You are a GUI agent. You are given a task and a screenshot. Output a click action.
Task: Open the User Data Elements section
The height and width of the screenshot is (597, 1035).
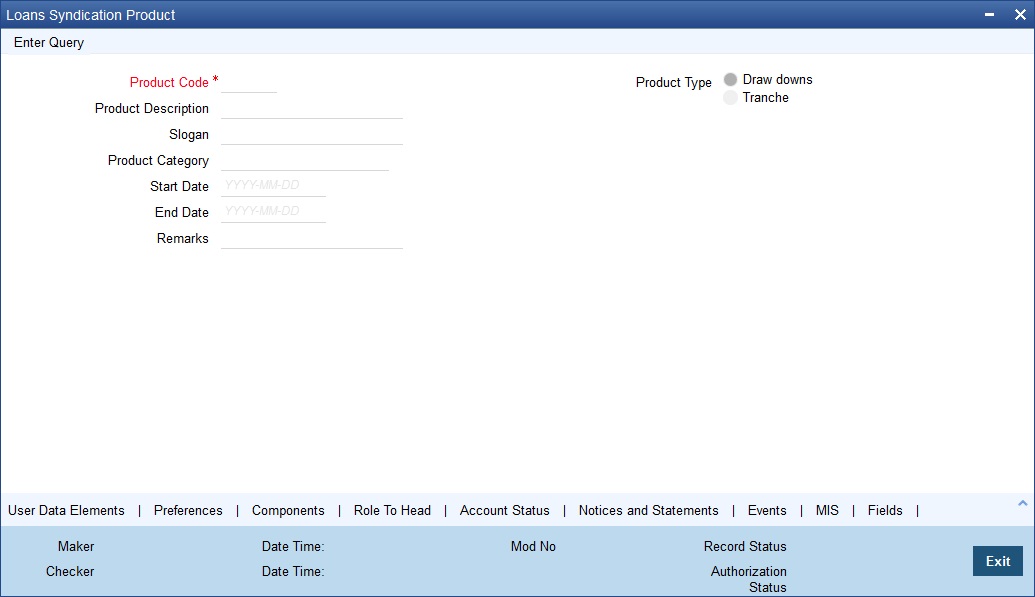click(x=66, y=510)
